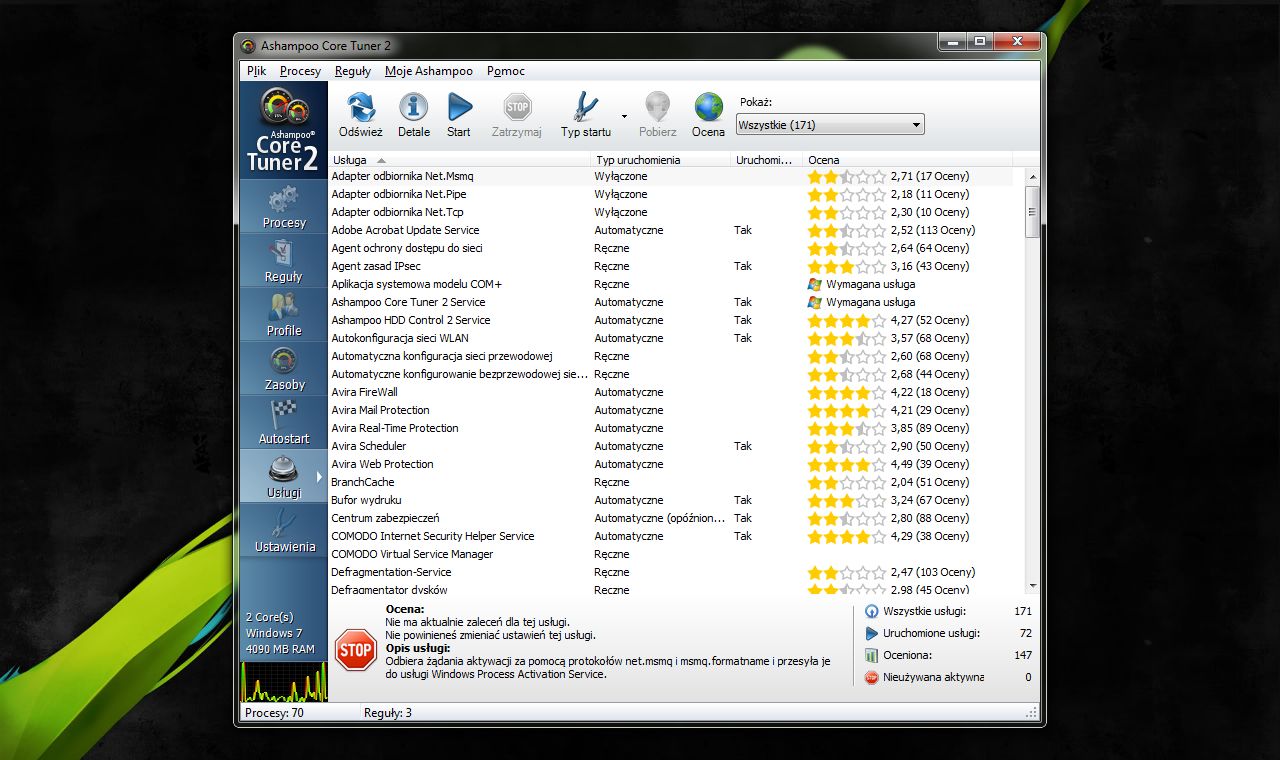
Task: Open the Reguły sidebar section
Action: pos(284,260)
